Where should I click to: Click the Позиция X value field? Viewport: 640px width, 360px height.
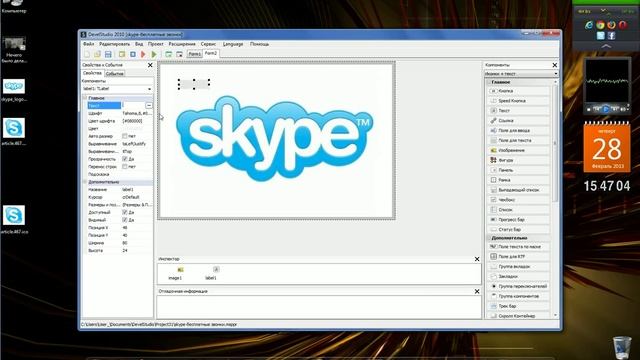point(137,227)
